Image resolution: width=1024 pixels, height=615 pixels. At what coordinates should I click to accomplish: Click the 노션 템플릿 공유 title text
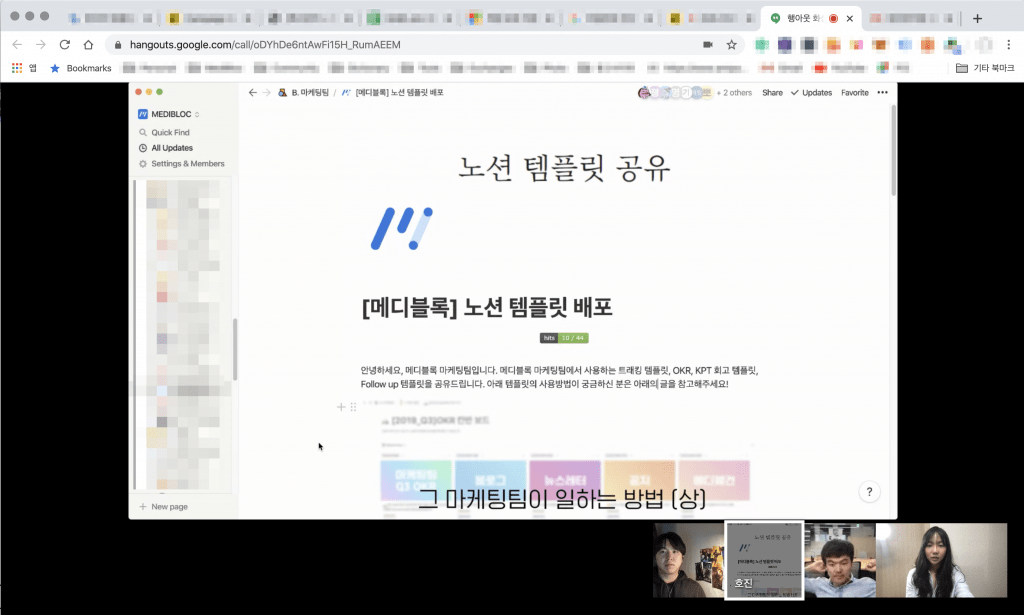click(x=564, y=168)
